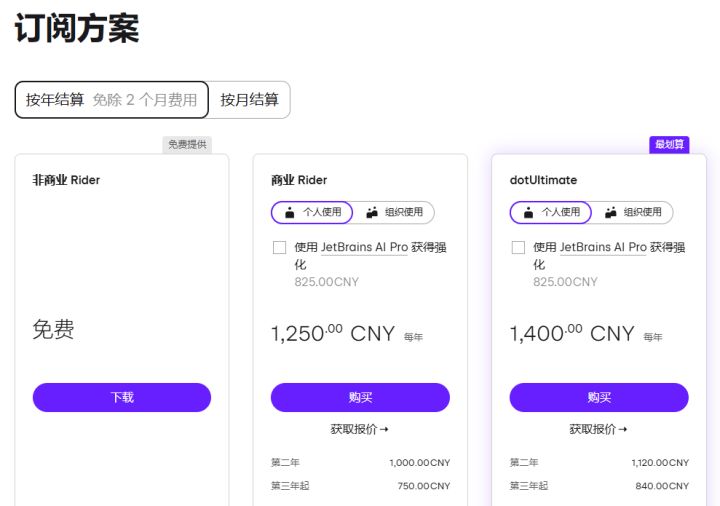
Task: Select 个人使用 for commercial Rider
Action: [x=312, y=212]
